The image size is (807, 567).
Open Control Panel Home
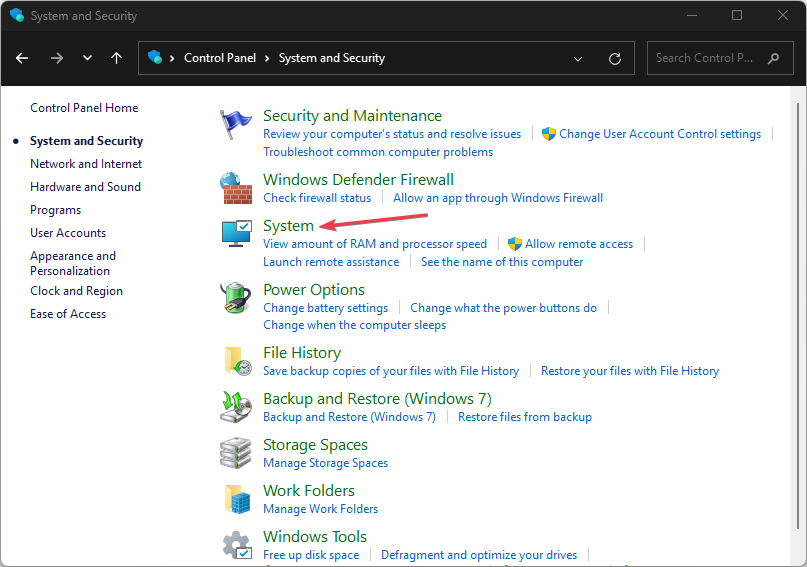pyautogui.click(x=84, y=108)
